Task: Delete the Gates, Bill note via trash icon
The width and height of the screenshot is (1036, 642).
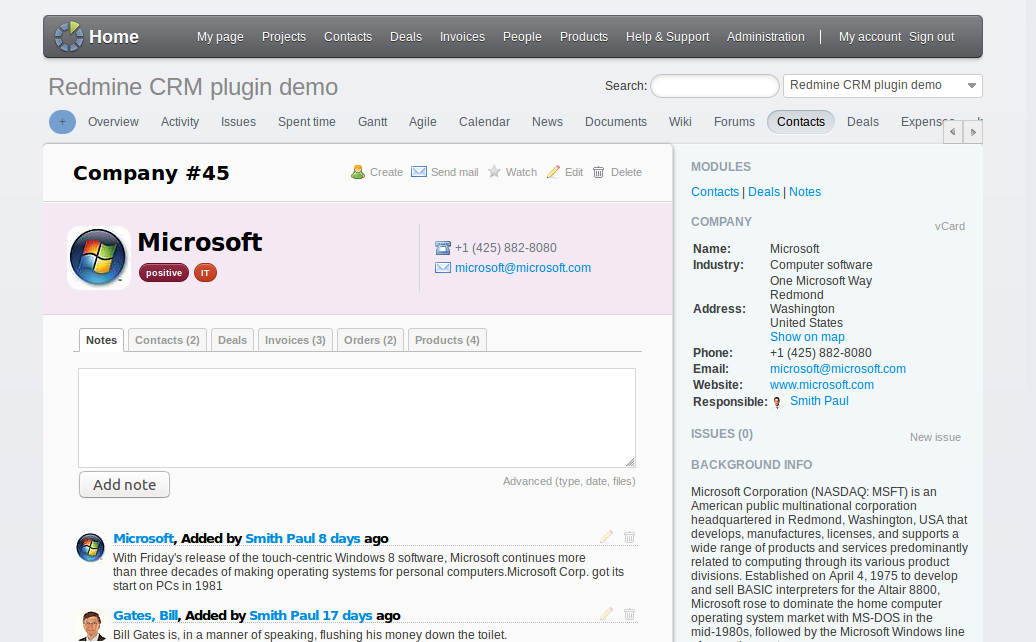Action: click(629, 614)
